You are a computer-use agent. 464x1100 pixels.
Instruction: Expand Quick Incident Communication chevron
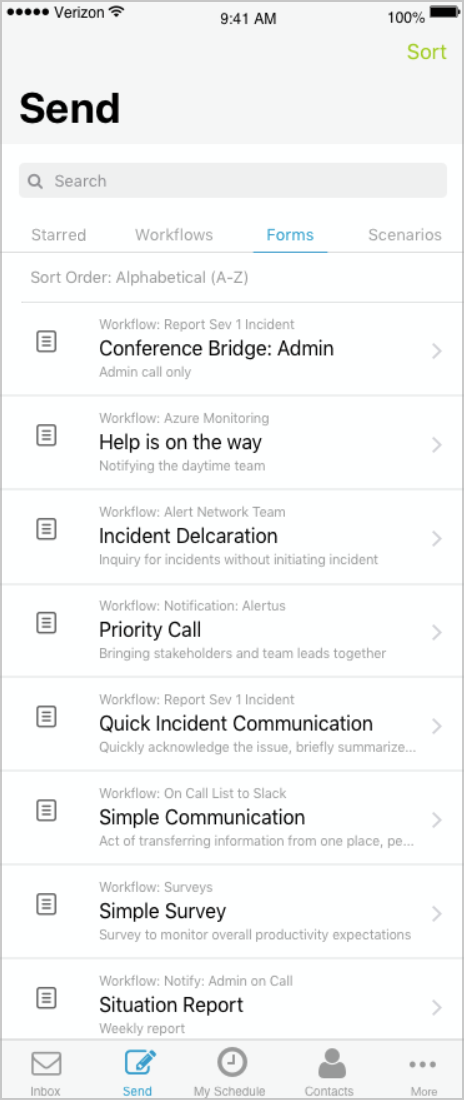[x=437, y=726]
